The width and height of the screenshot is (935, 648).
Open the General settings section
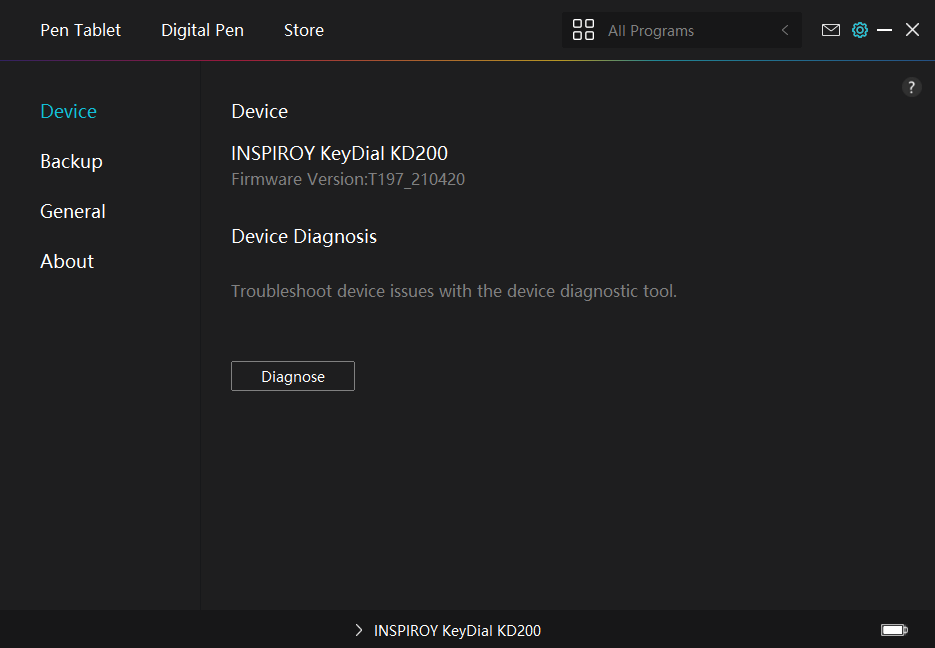73,211
